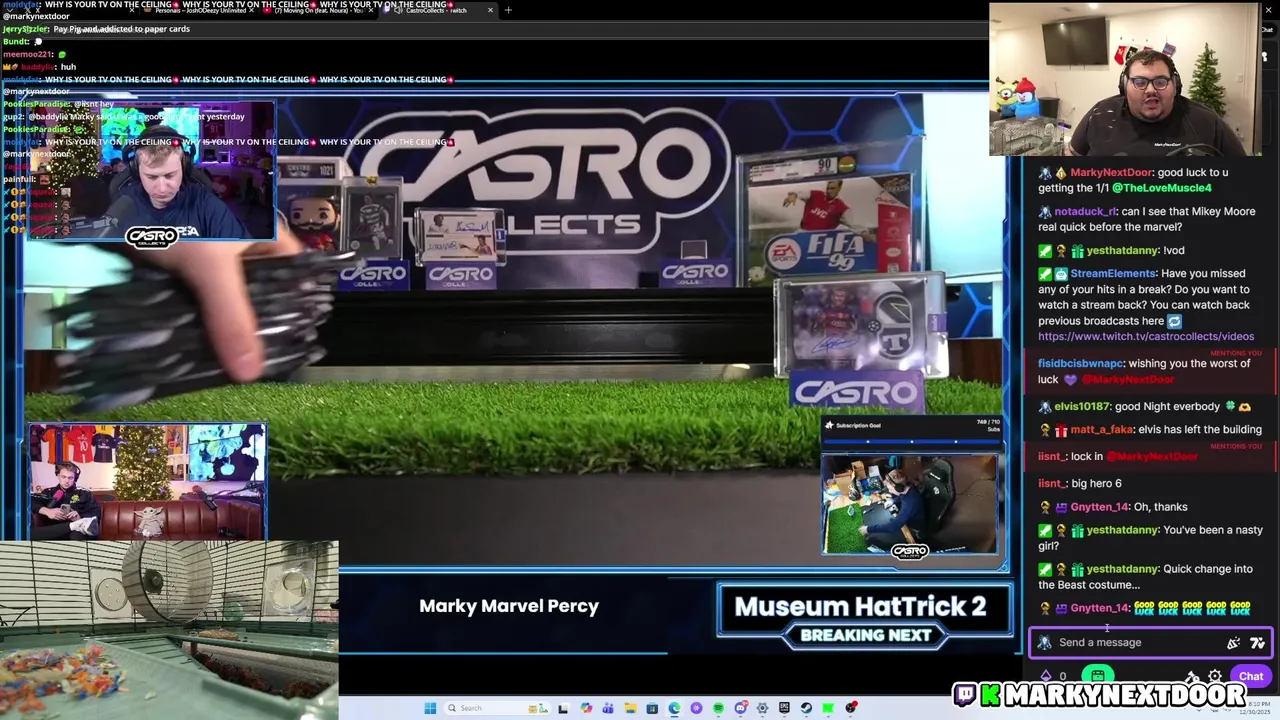Open Microsoft Store from the taskbar
This screenshot has height=720, width=1280.
click(x=652, y=708)
